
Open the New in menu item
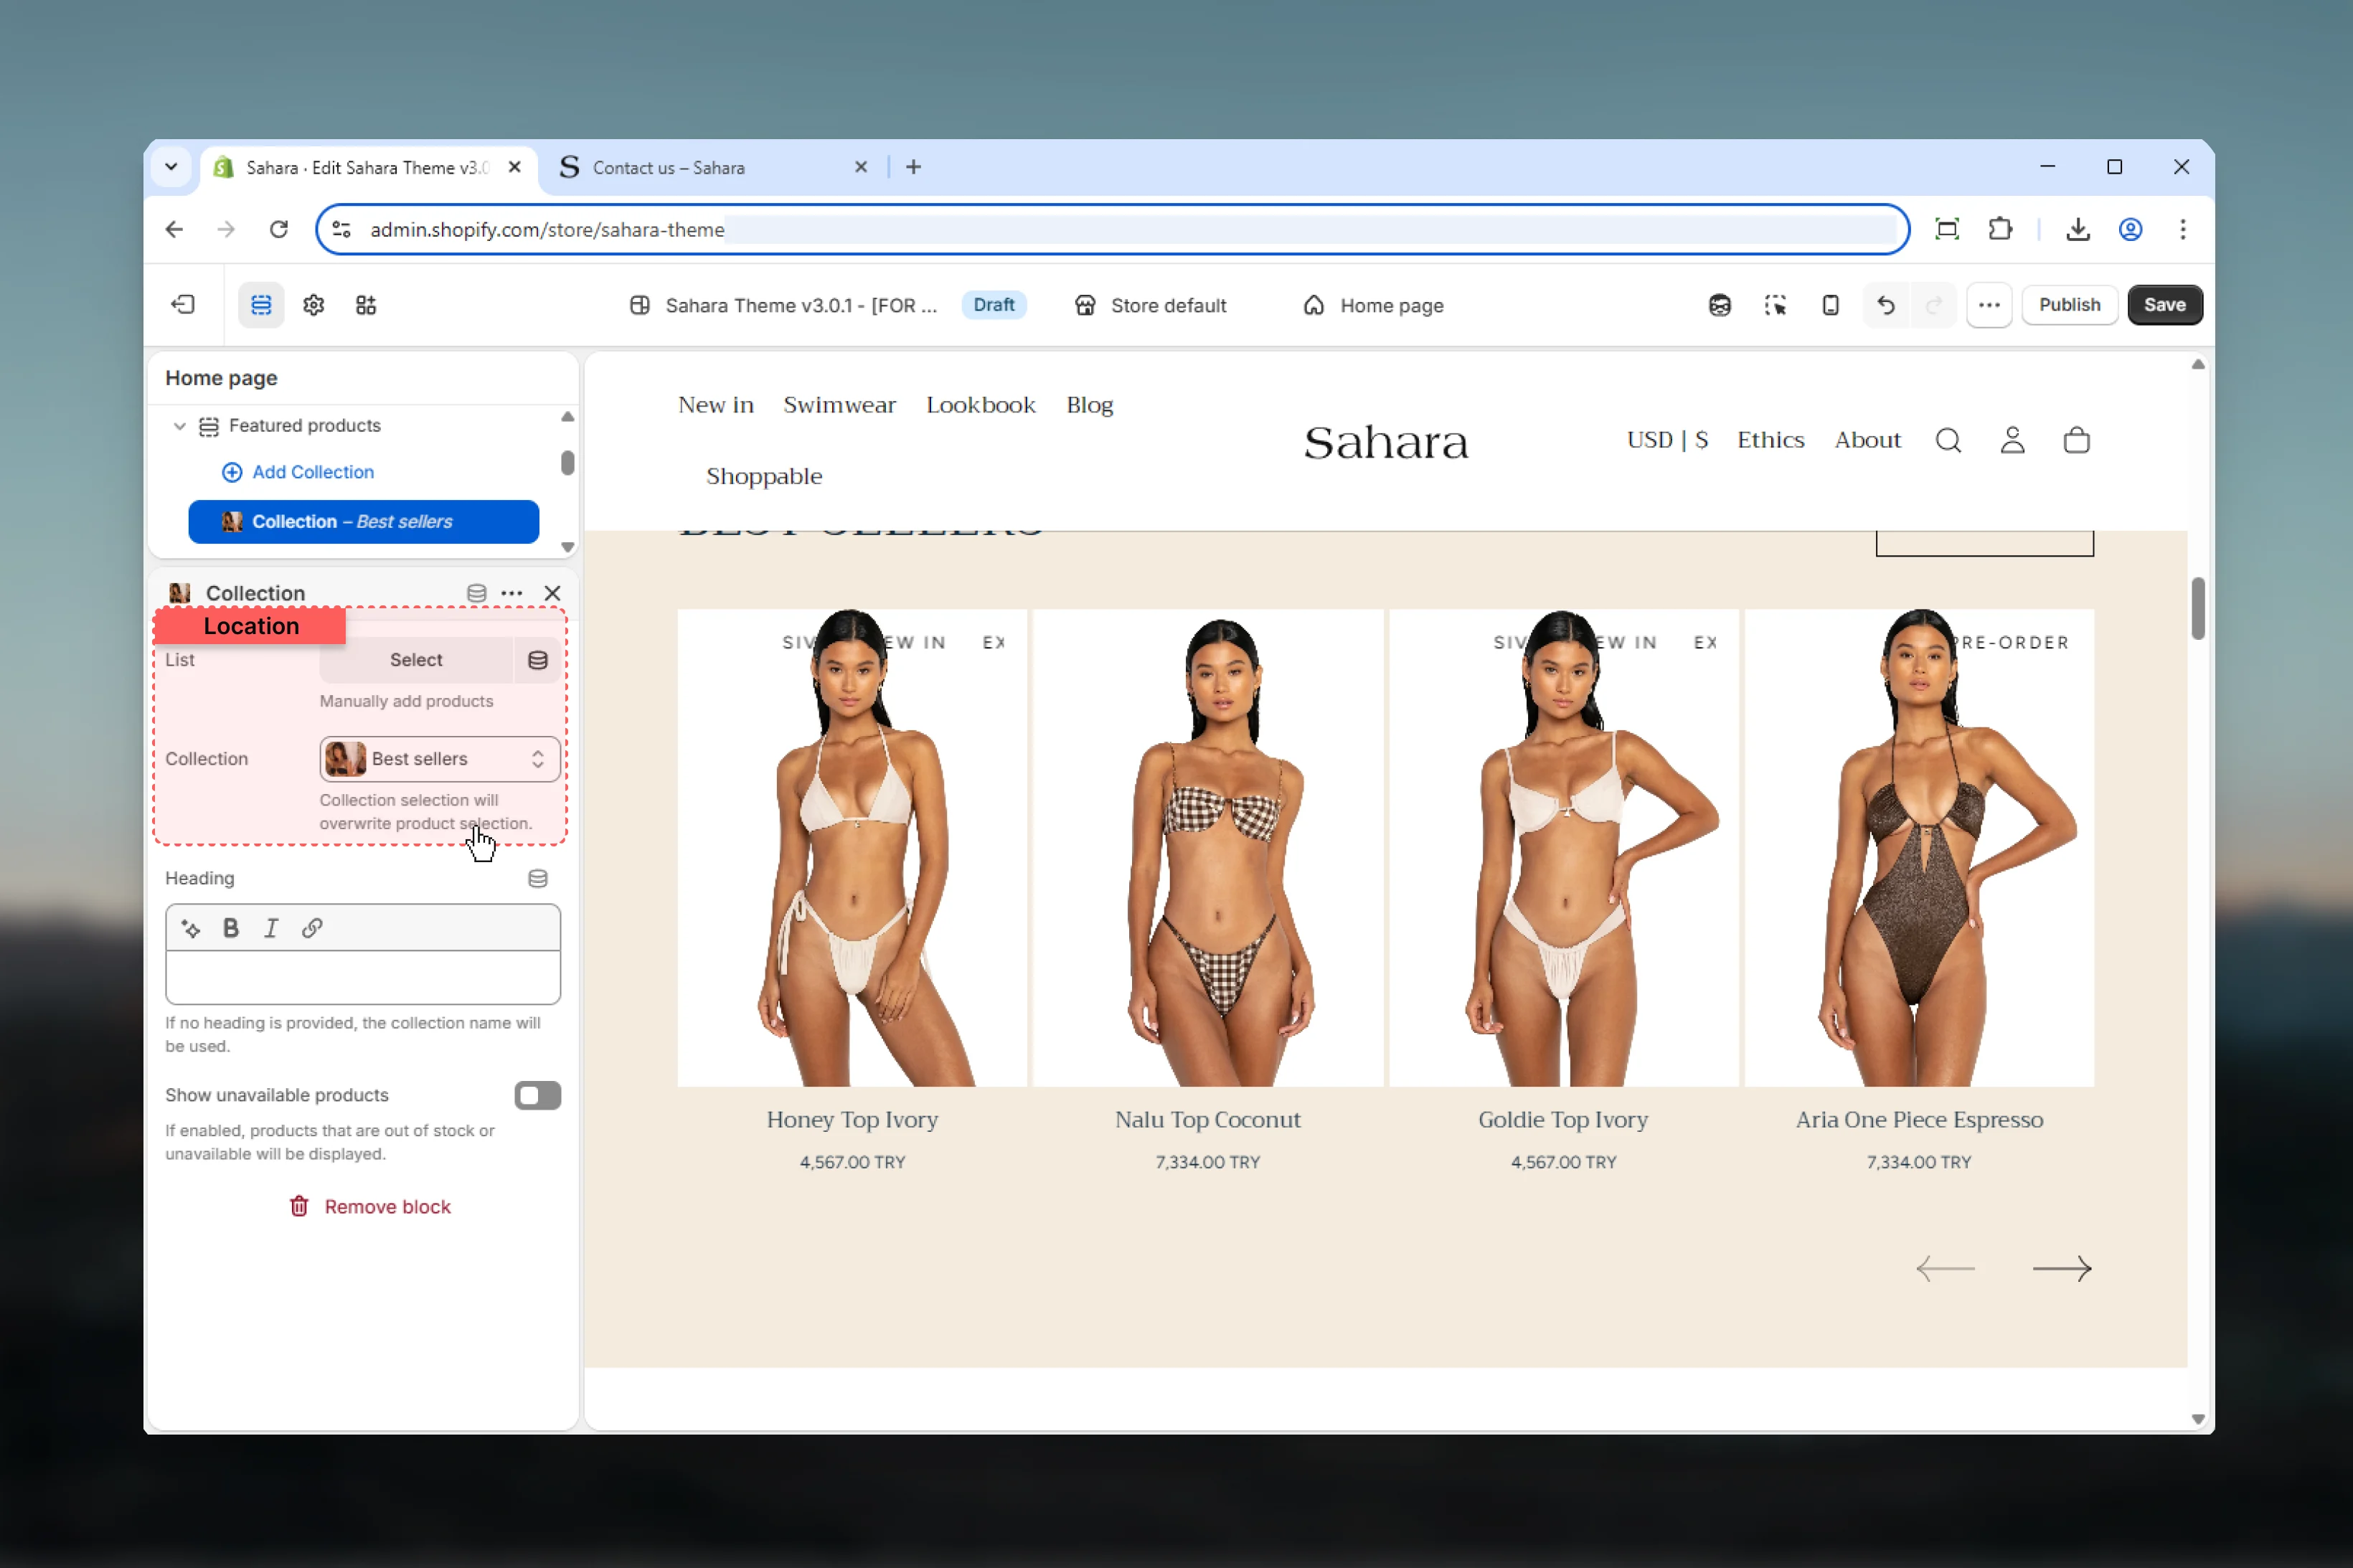716,405
